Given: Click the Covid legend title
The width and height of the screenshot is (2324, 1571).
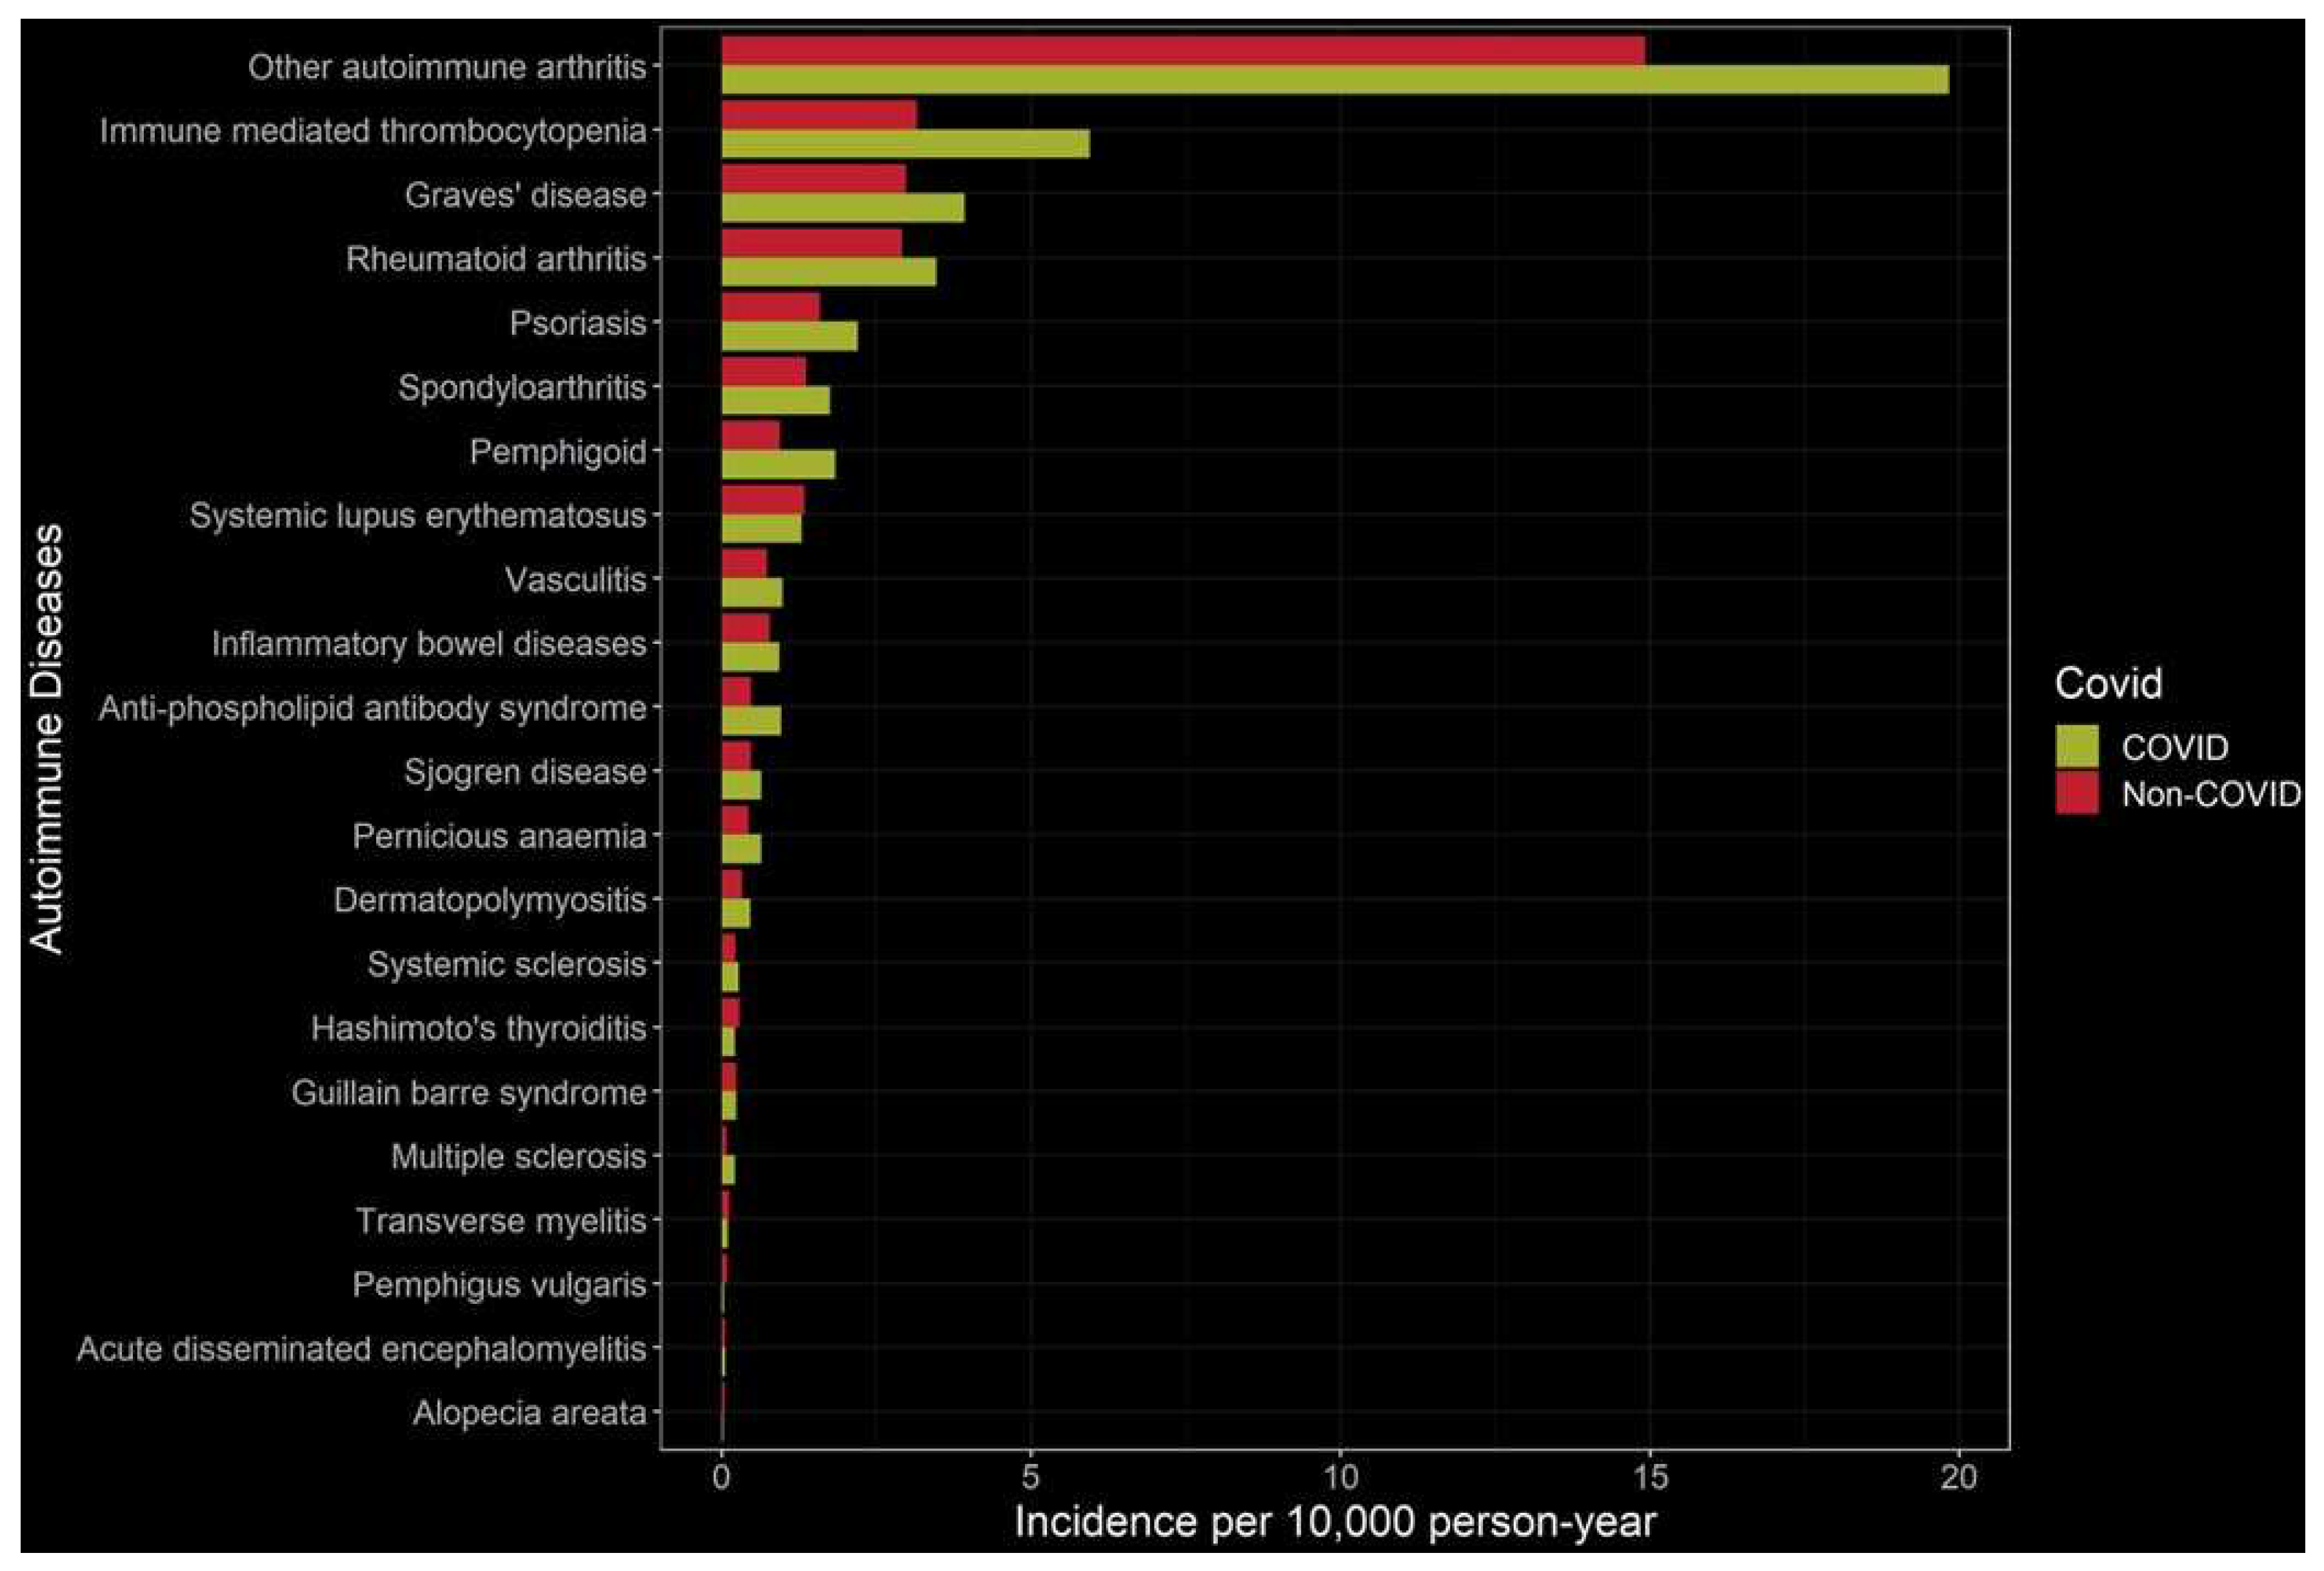Looking at the screenshot, I should point(2108,683).
